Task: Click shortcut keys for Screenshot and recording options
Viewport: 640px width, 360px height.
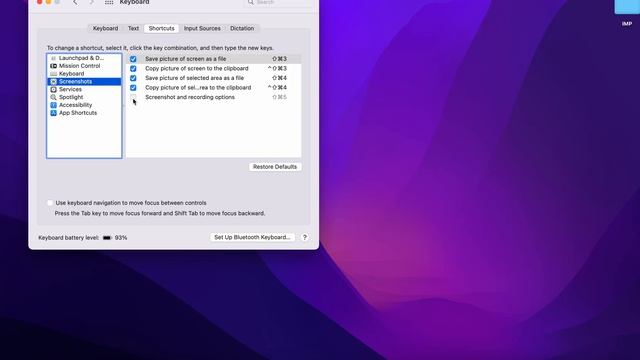Action: (x=280, y=97)
